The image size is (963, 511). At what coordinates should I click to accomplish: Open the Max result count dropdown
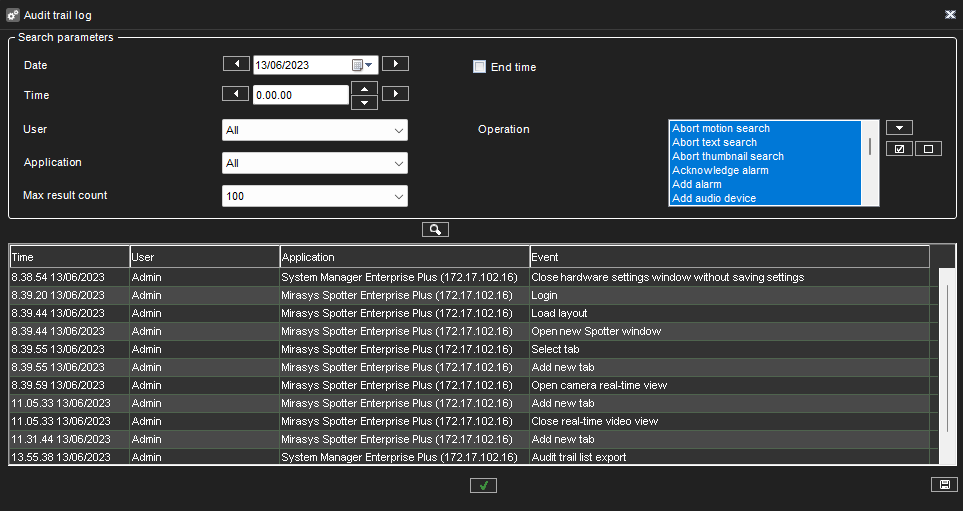(315, 196)
